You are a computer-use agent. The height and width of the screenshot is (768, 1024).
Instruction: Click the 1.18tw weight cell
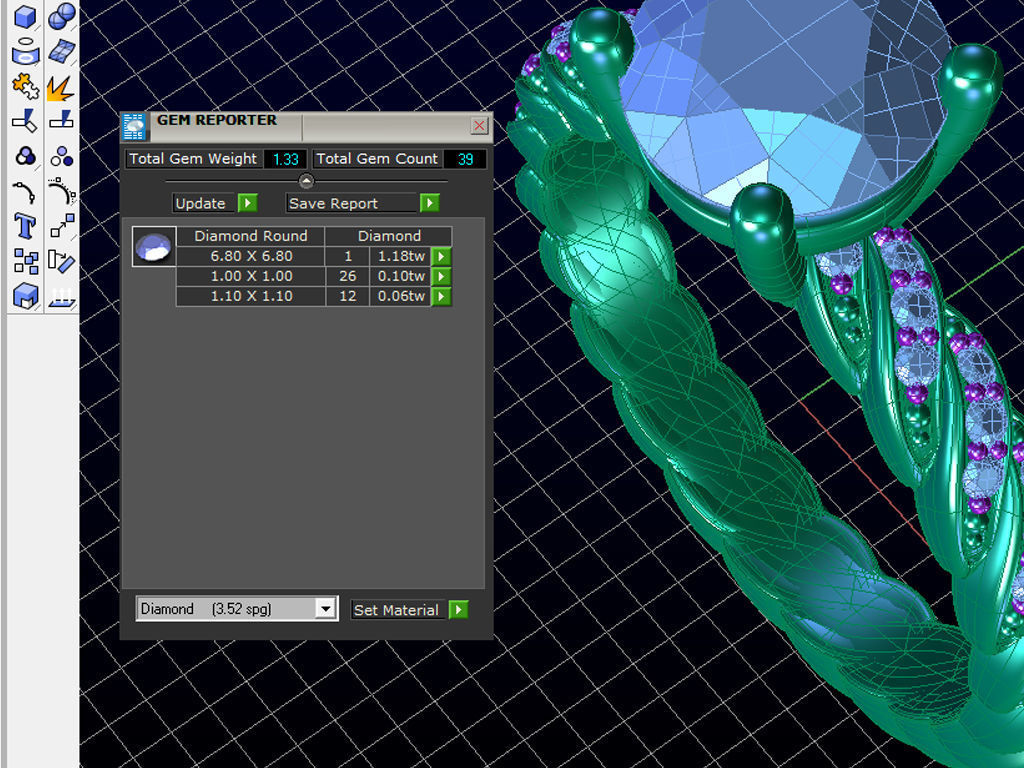401,256
